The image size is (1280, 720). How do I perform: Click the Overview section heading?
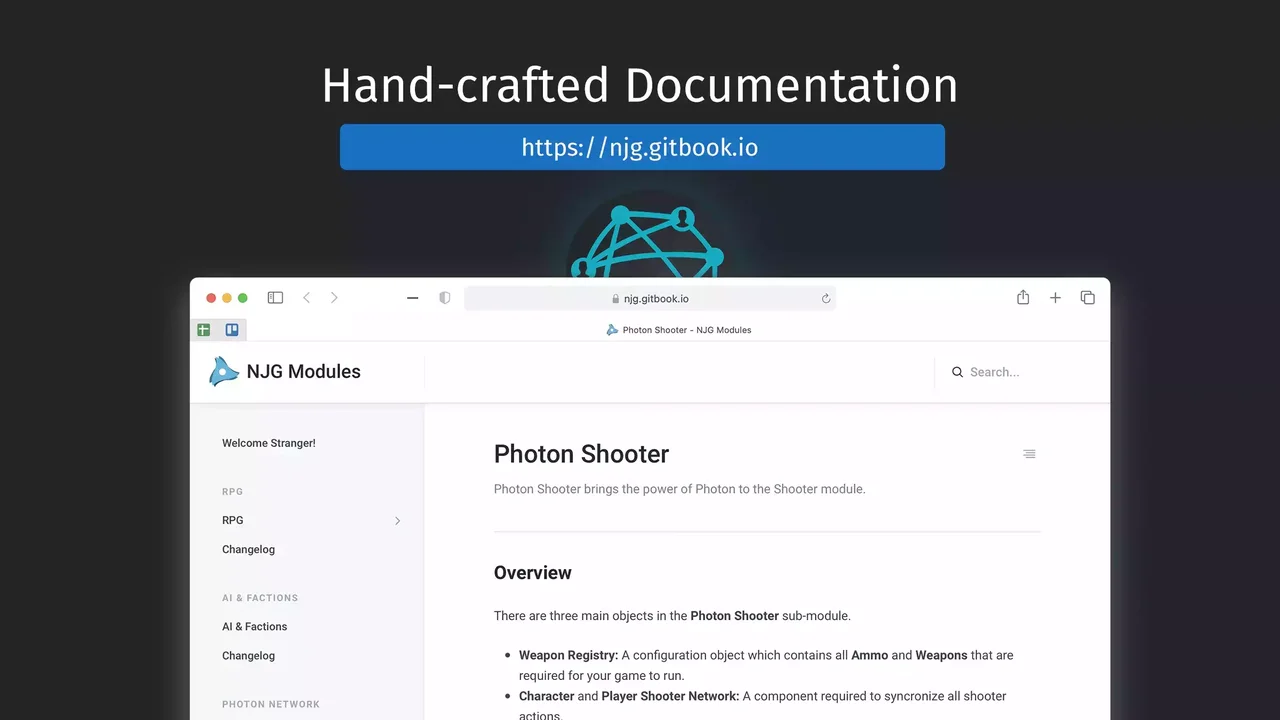pyautogui.click(x=533, y=573)
